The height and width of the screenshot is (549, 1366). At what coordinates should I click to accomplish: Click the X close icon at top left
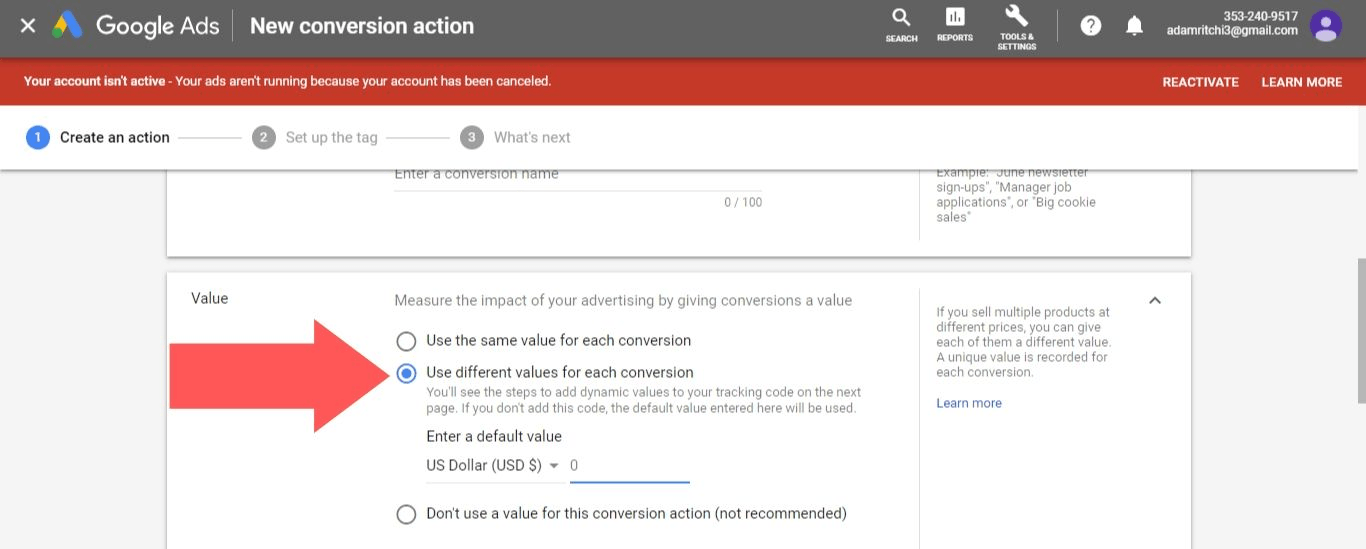pyautogui.click(x=28, y=26)
